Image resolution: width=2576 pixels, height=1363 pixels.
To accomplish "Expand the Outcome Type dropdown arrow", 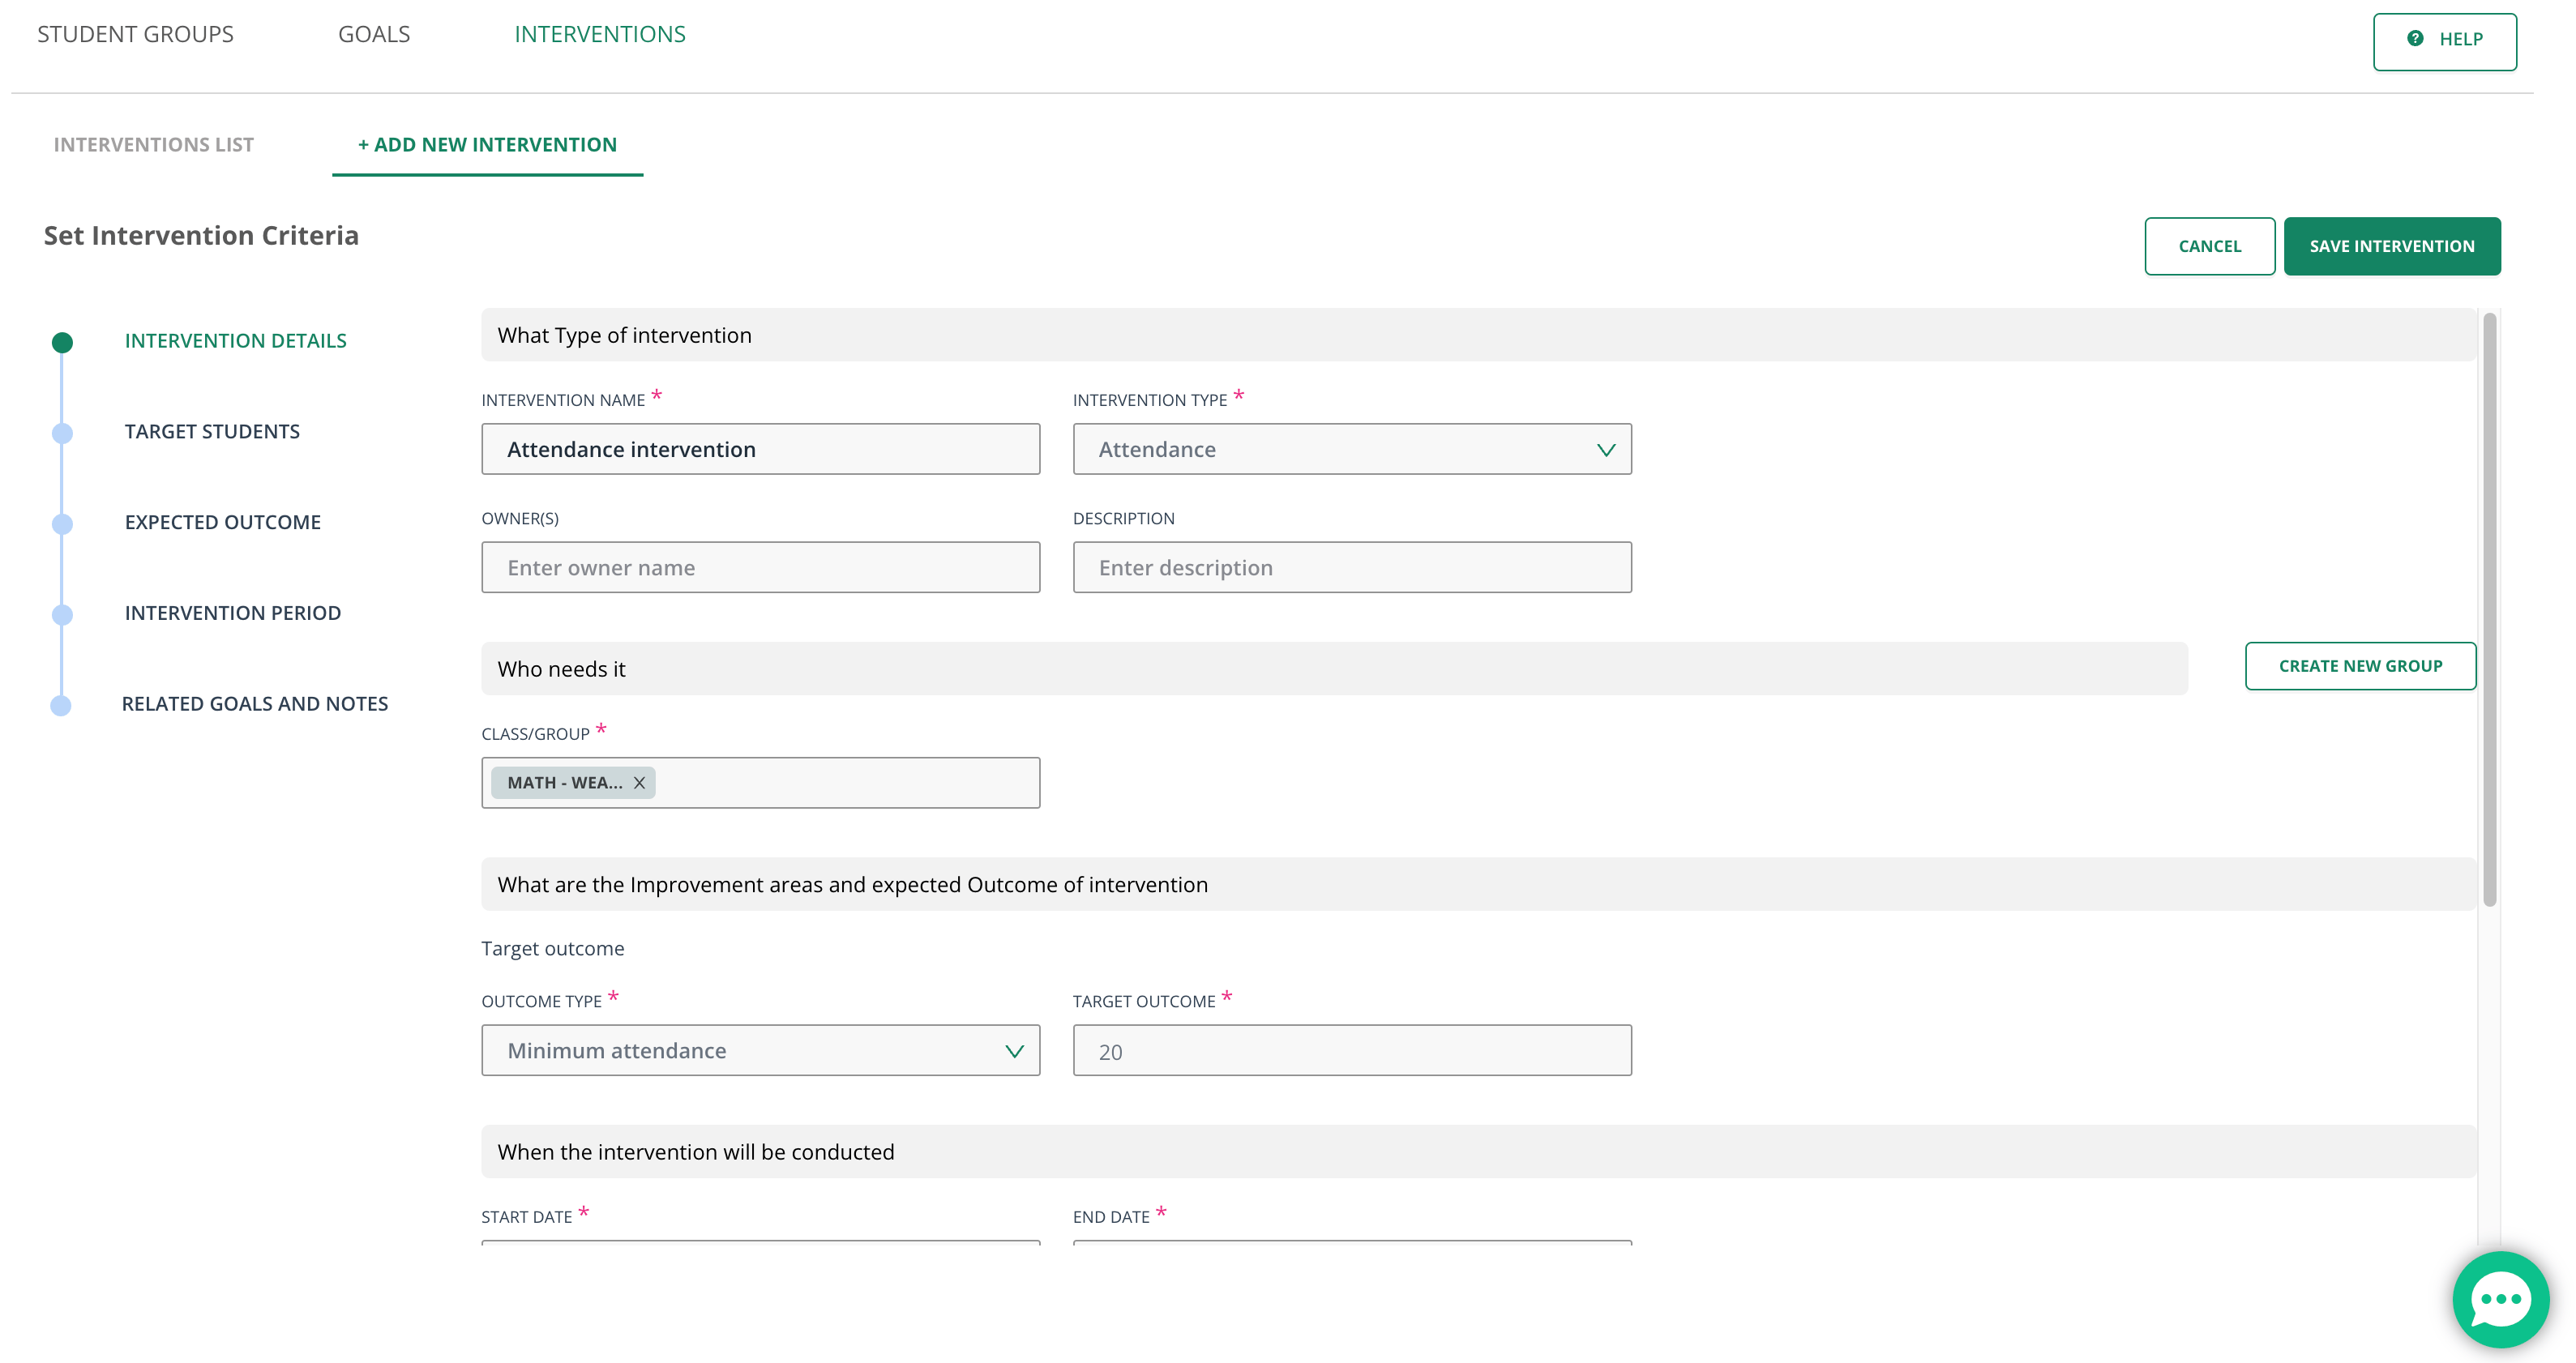I will 1014,1051.
